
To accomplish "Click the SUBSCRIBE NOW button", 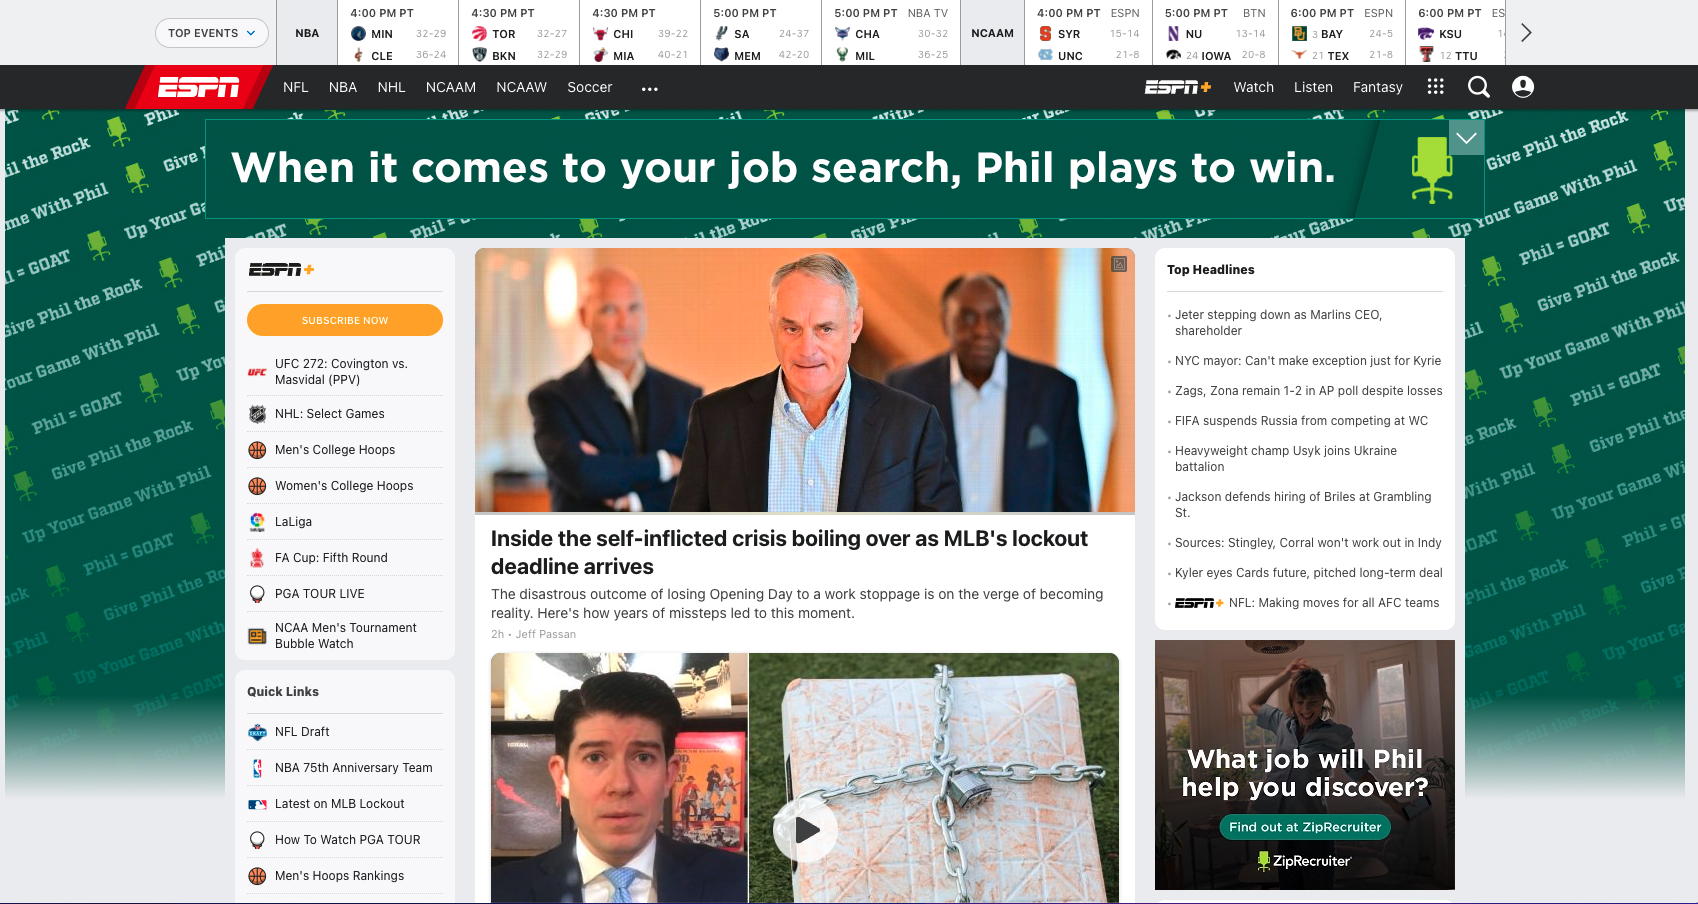I will [345, 320].
